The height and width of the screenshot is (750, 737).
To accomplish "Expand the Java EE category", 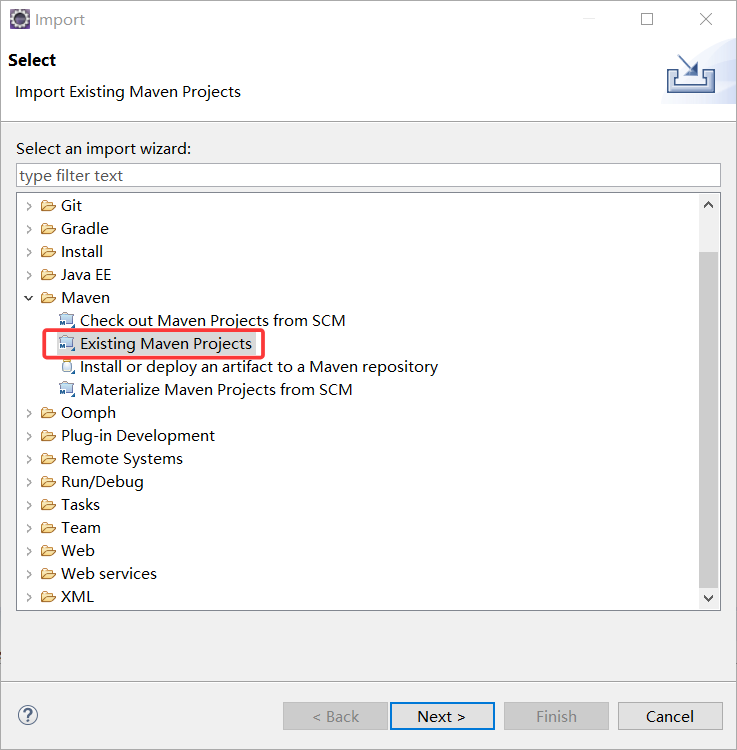I will coord(29,275).
